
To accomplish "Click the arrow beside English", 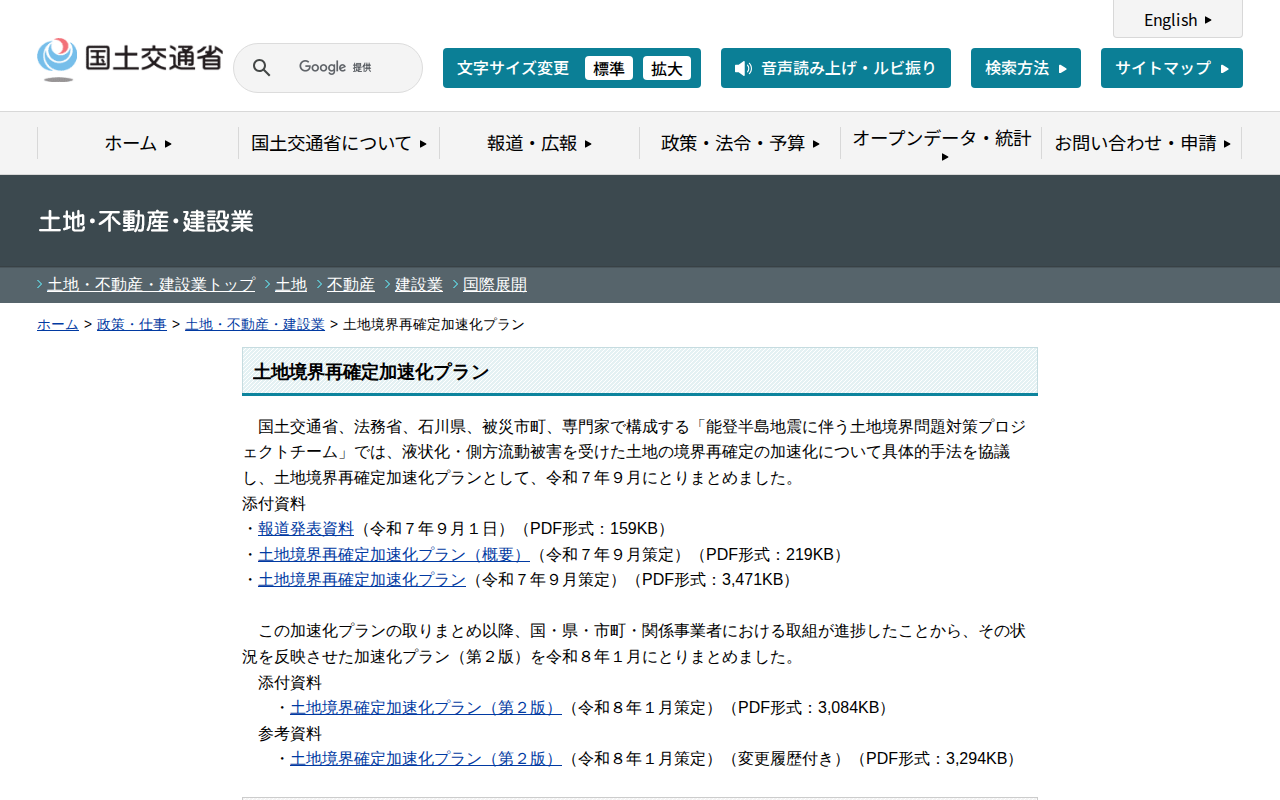I will 1208,19.
